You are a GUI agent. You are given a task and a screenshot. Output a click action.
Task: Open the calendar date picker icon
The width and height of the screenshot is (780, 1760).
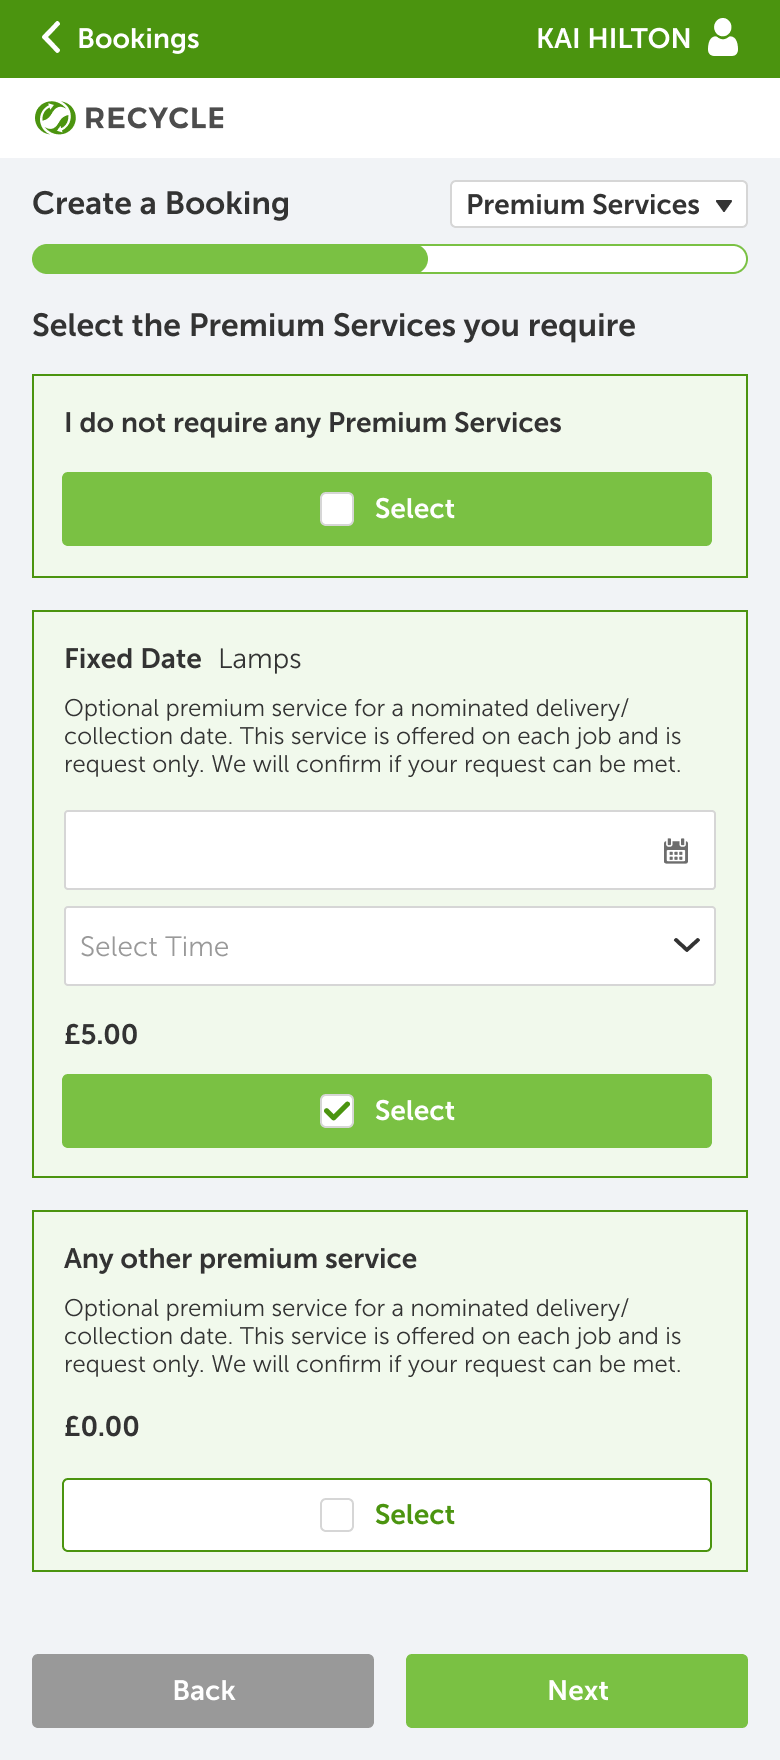coord(676,851)
